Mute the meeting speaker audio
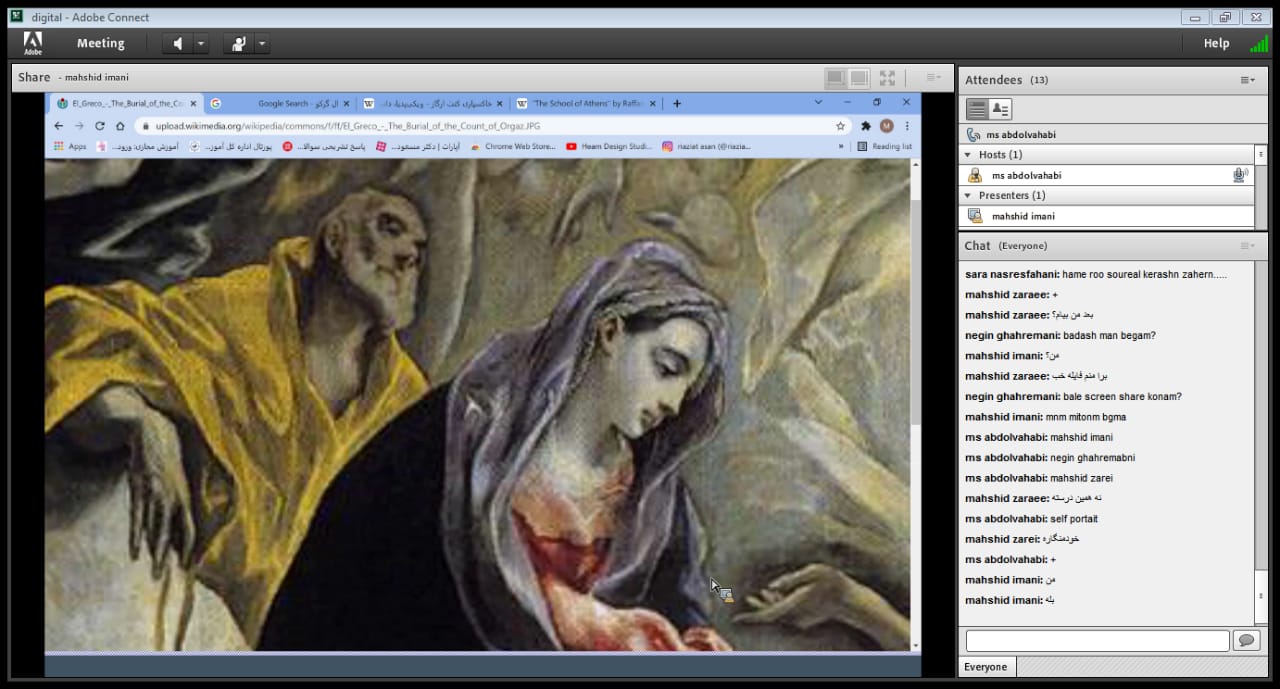The width and height of the screenshot is (1280, 689). click(x=177, y=44)
